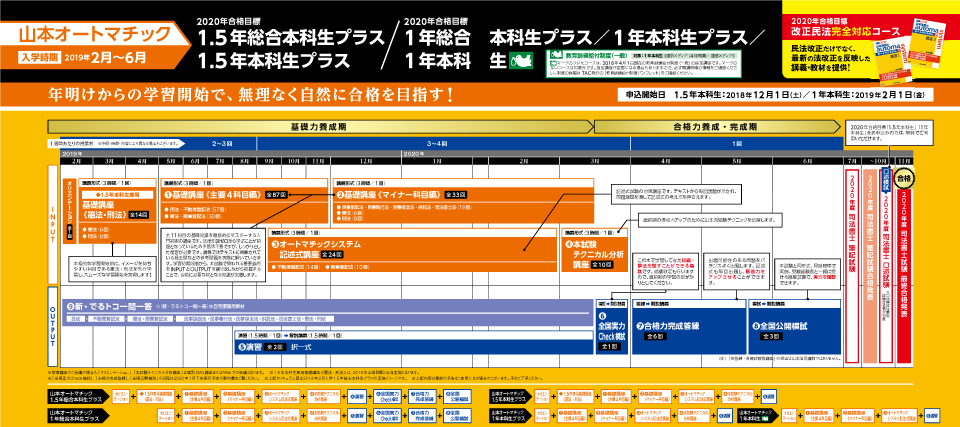Click the 全33回 badge
The image size is (960, 427).
point(456,194)
